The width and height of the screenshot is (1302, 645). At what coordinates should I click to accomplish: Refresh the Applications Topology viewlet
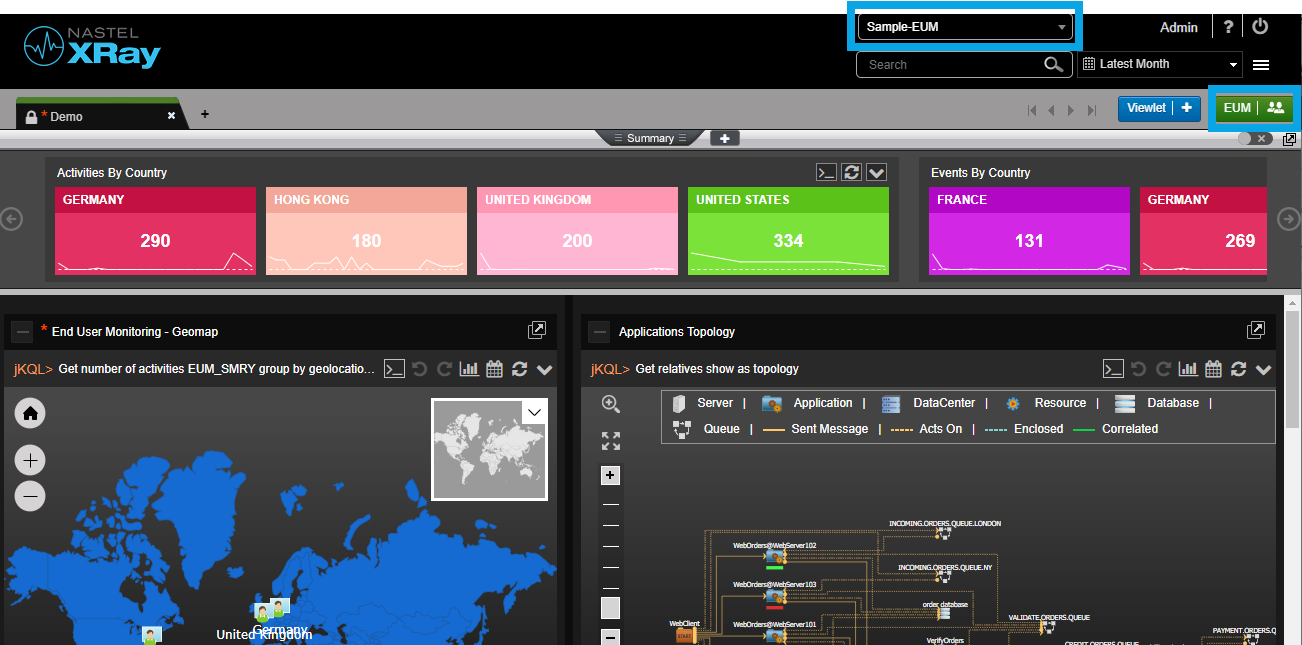pyautogui.click(x=1238, y=368)
